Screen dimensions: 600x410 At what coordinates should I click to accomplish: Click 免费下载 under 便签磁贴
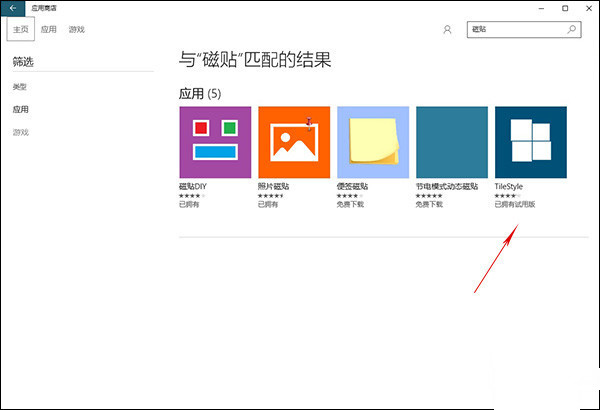click(x=350, y=204)
